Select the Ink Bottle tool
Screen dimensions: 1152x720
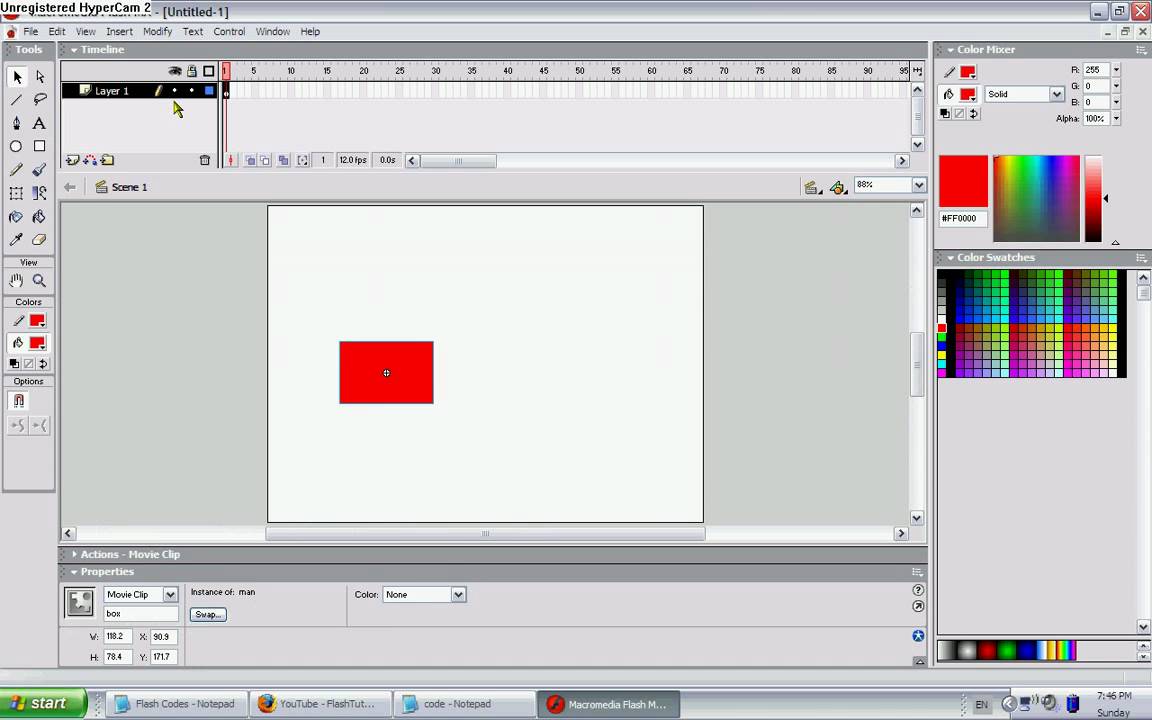pos(16,217)
